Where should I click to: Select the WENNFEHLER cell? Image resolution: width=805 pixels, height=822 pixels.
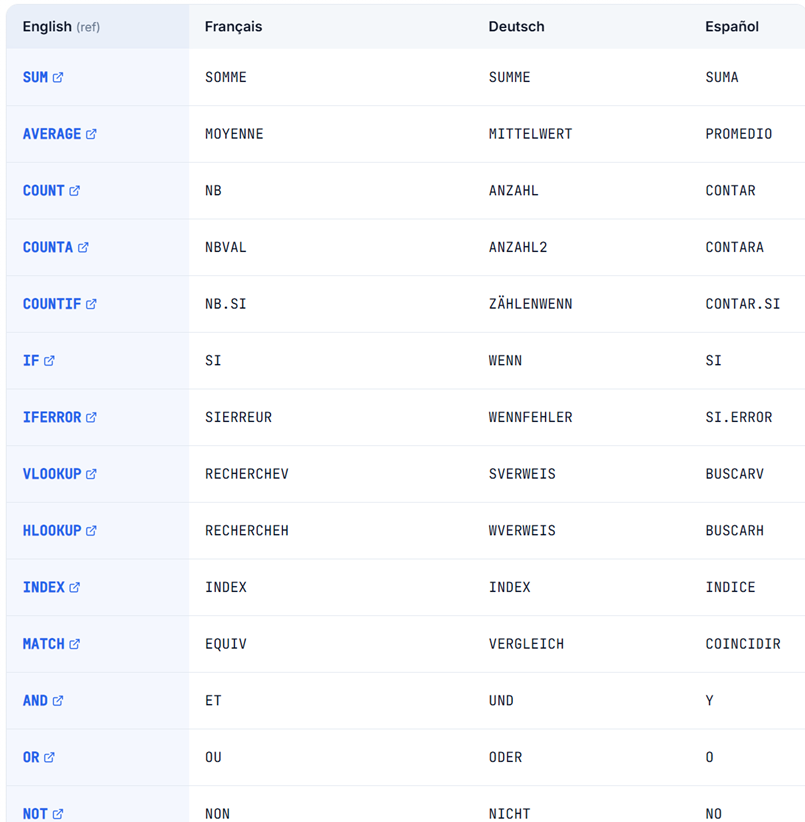(581, 417)
